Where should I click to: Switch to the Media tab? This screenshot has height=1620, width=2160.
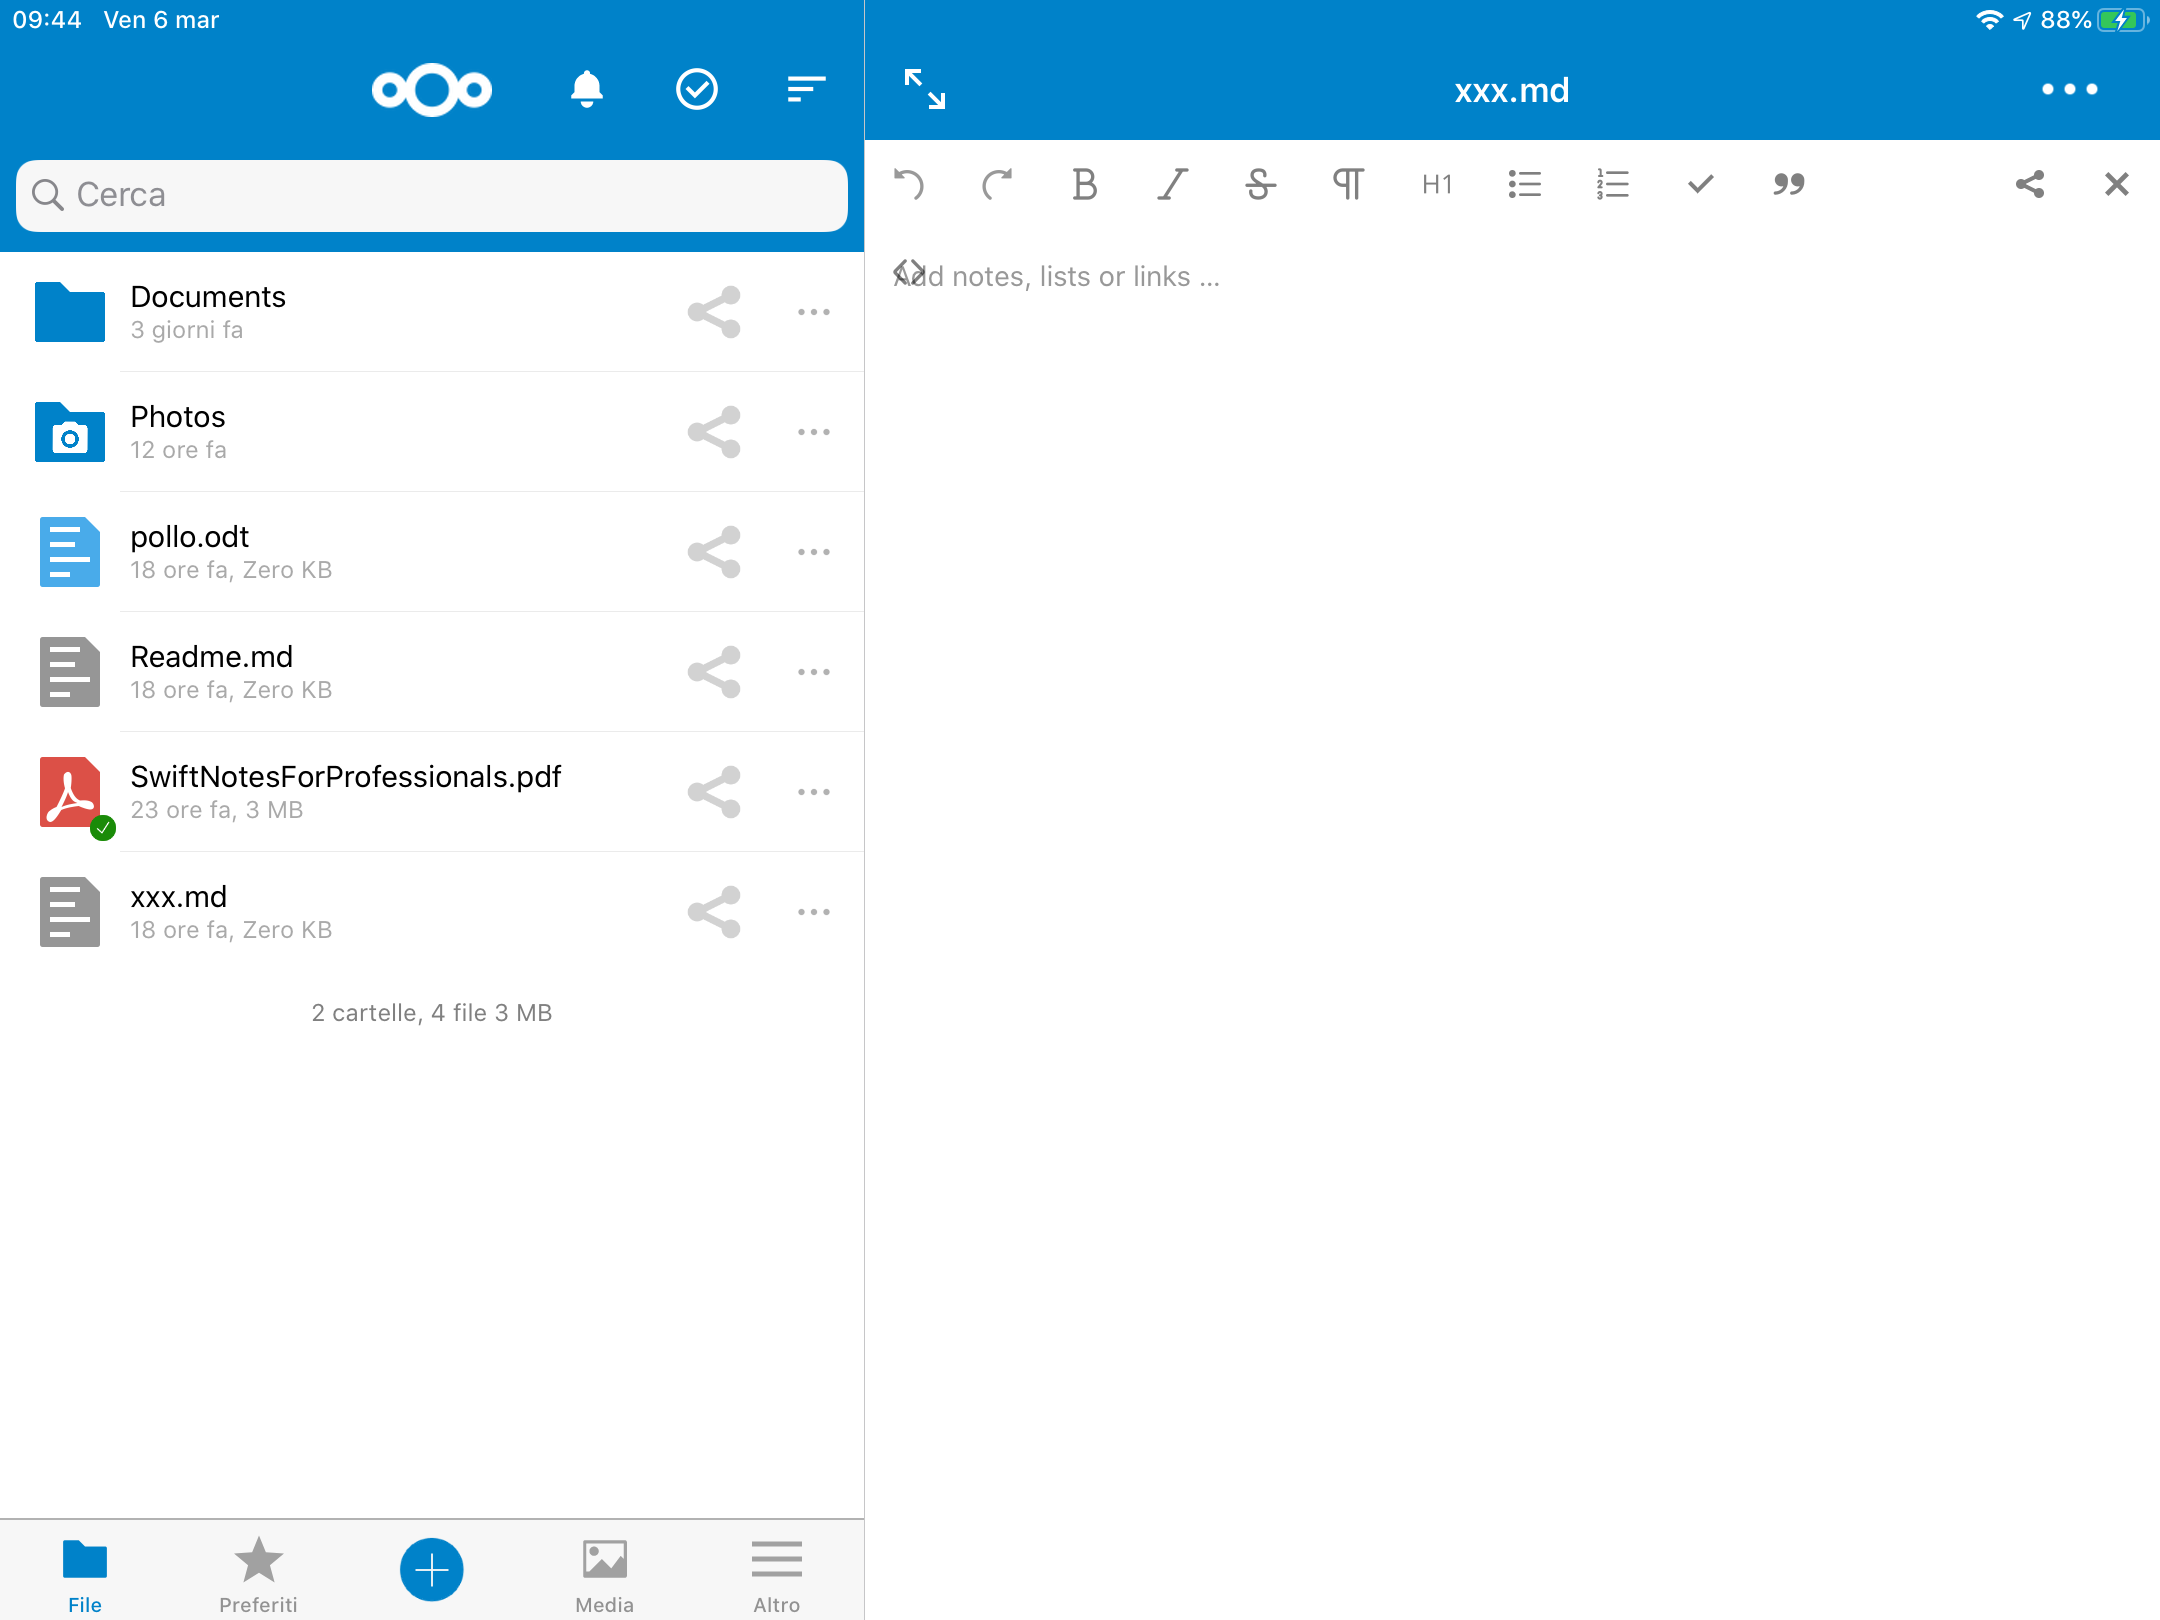point(605,1576)
